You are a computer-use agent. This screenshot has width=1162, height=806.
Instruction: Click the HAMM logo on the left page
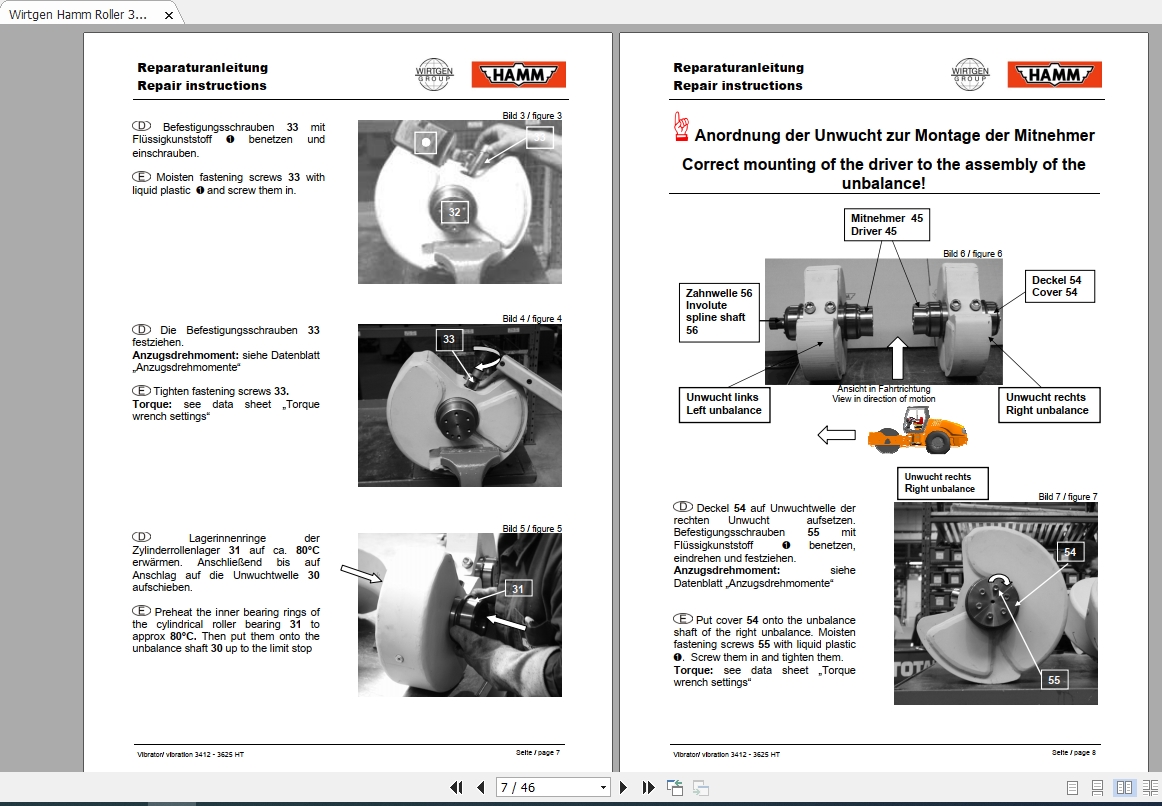517,73
